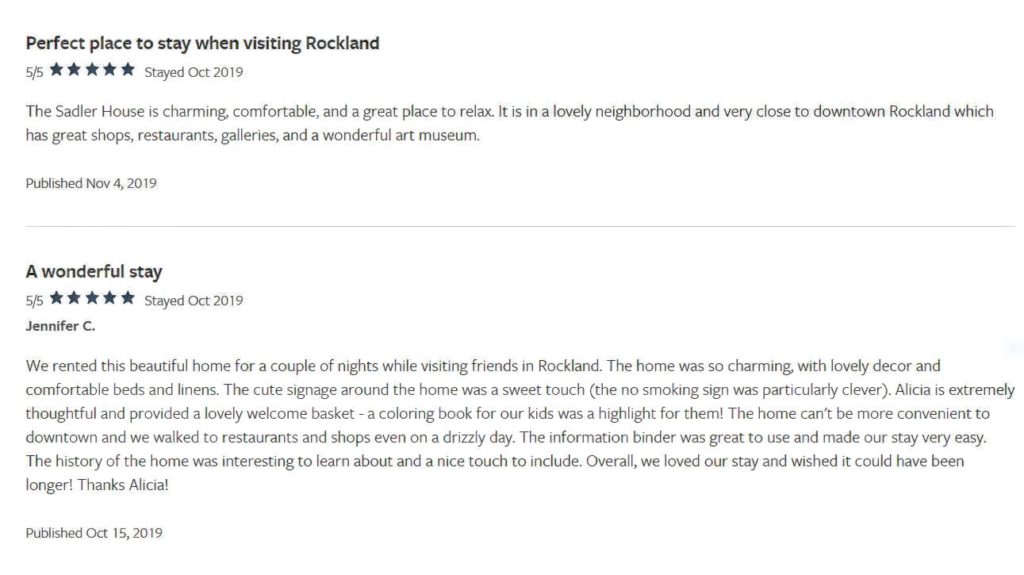This screenshot has width=1024, height=575.
Task: Click the 5/5 score on "A wonderful stay" review
Action: tap(35, 301)
